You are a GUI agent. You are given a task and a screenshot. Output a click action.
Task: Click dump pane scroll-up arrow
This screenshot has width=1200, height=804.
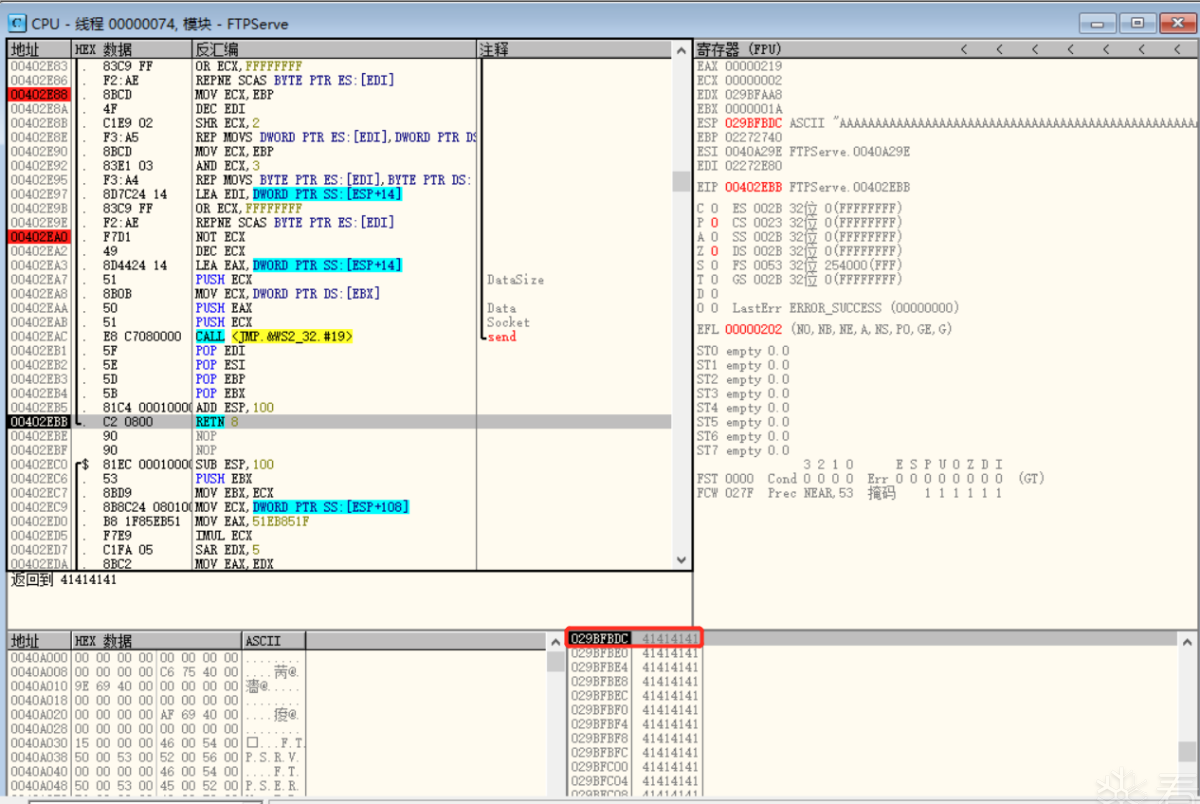pyautogui.click(x=556, y=641)
